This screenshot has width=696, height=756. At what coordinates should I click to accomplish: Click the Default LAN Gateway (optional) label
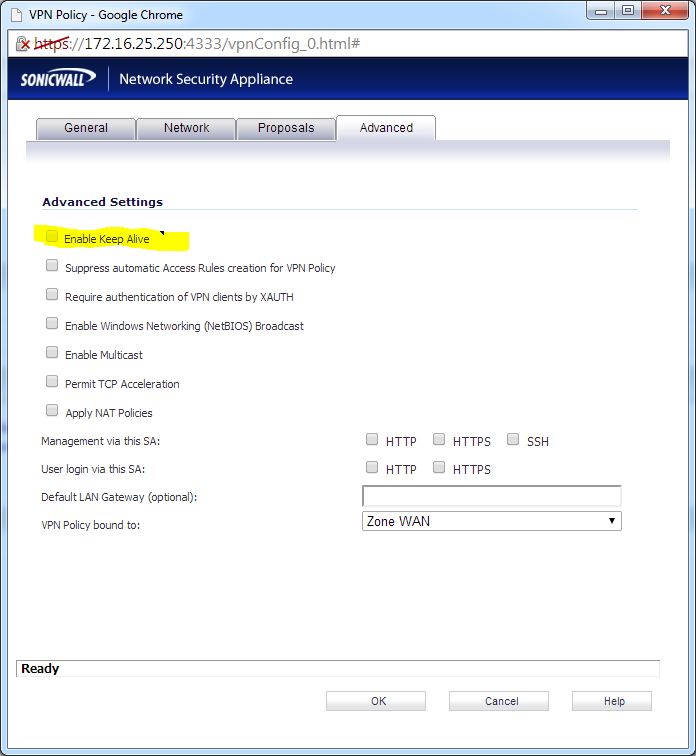point(119,497)
